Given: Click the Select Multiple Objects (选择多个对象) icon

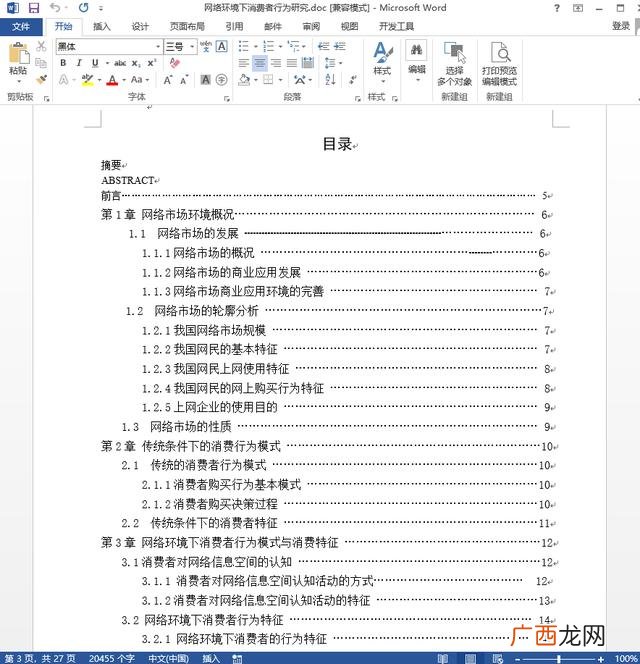Looking at the screenshot, I should pos(454,64).
